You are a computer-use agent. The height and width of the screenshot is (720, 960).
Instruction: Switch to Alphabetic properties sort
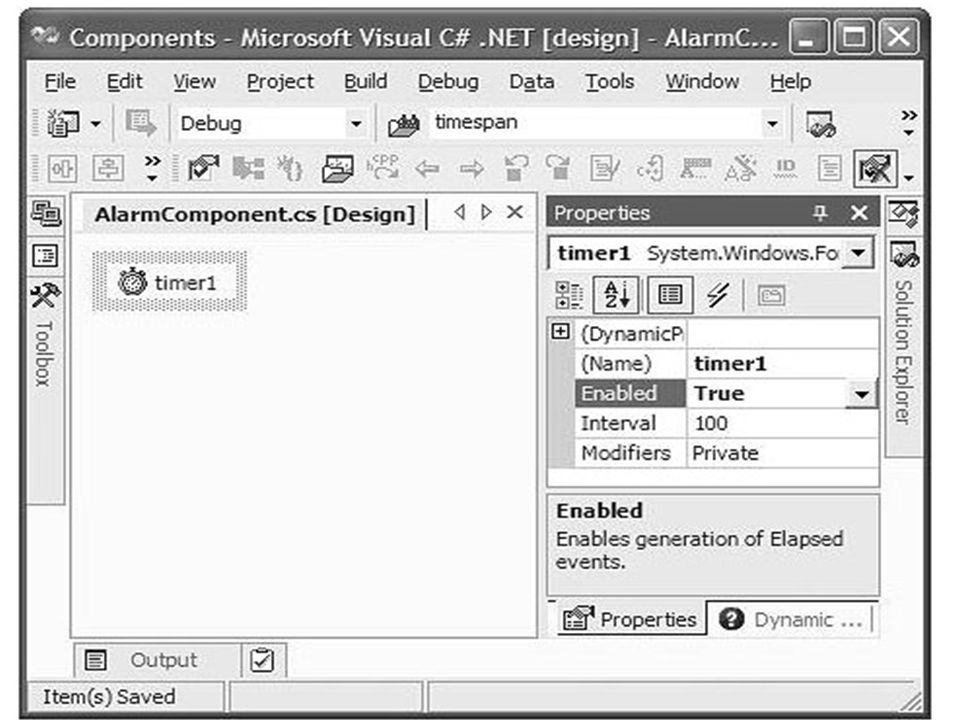pyautogui.click(x=617, y=295)
